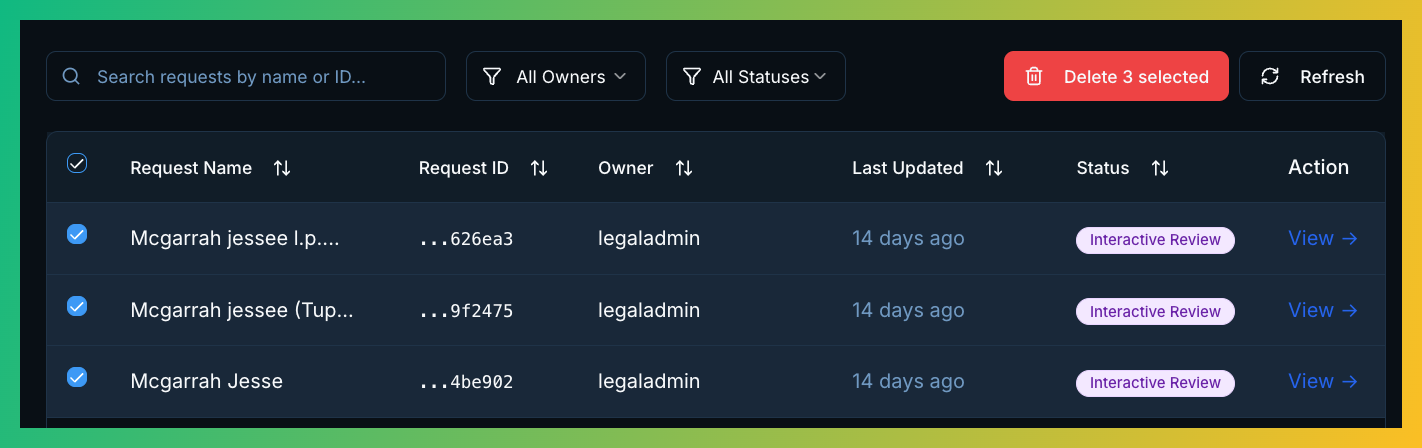Open View link for request 9f2475
The height and width of the screenshot is (448, 1422).
[x=1323, y=310]
